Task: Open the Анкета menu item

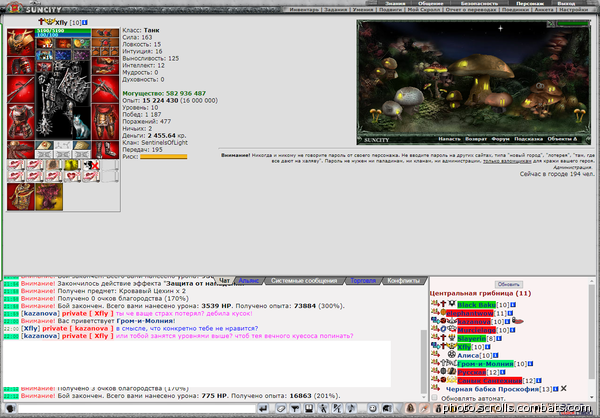Action: pyautogui.click(x=544, y=10)
